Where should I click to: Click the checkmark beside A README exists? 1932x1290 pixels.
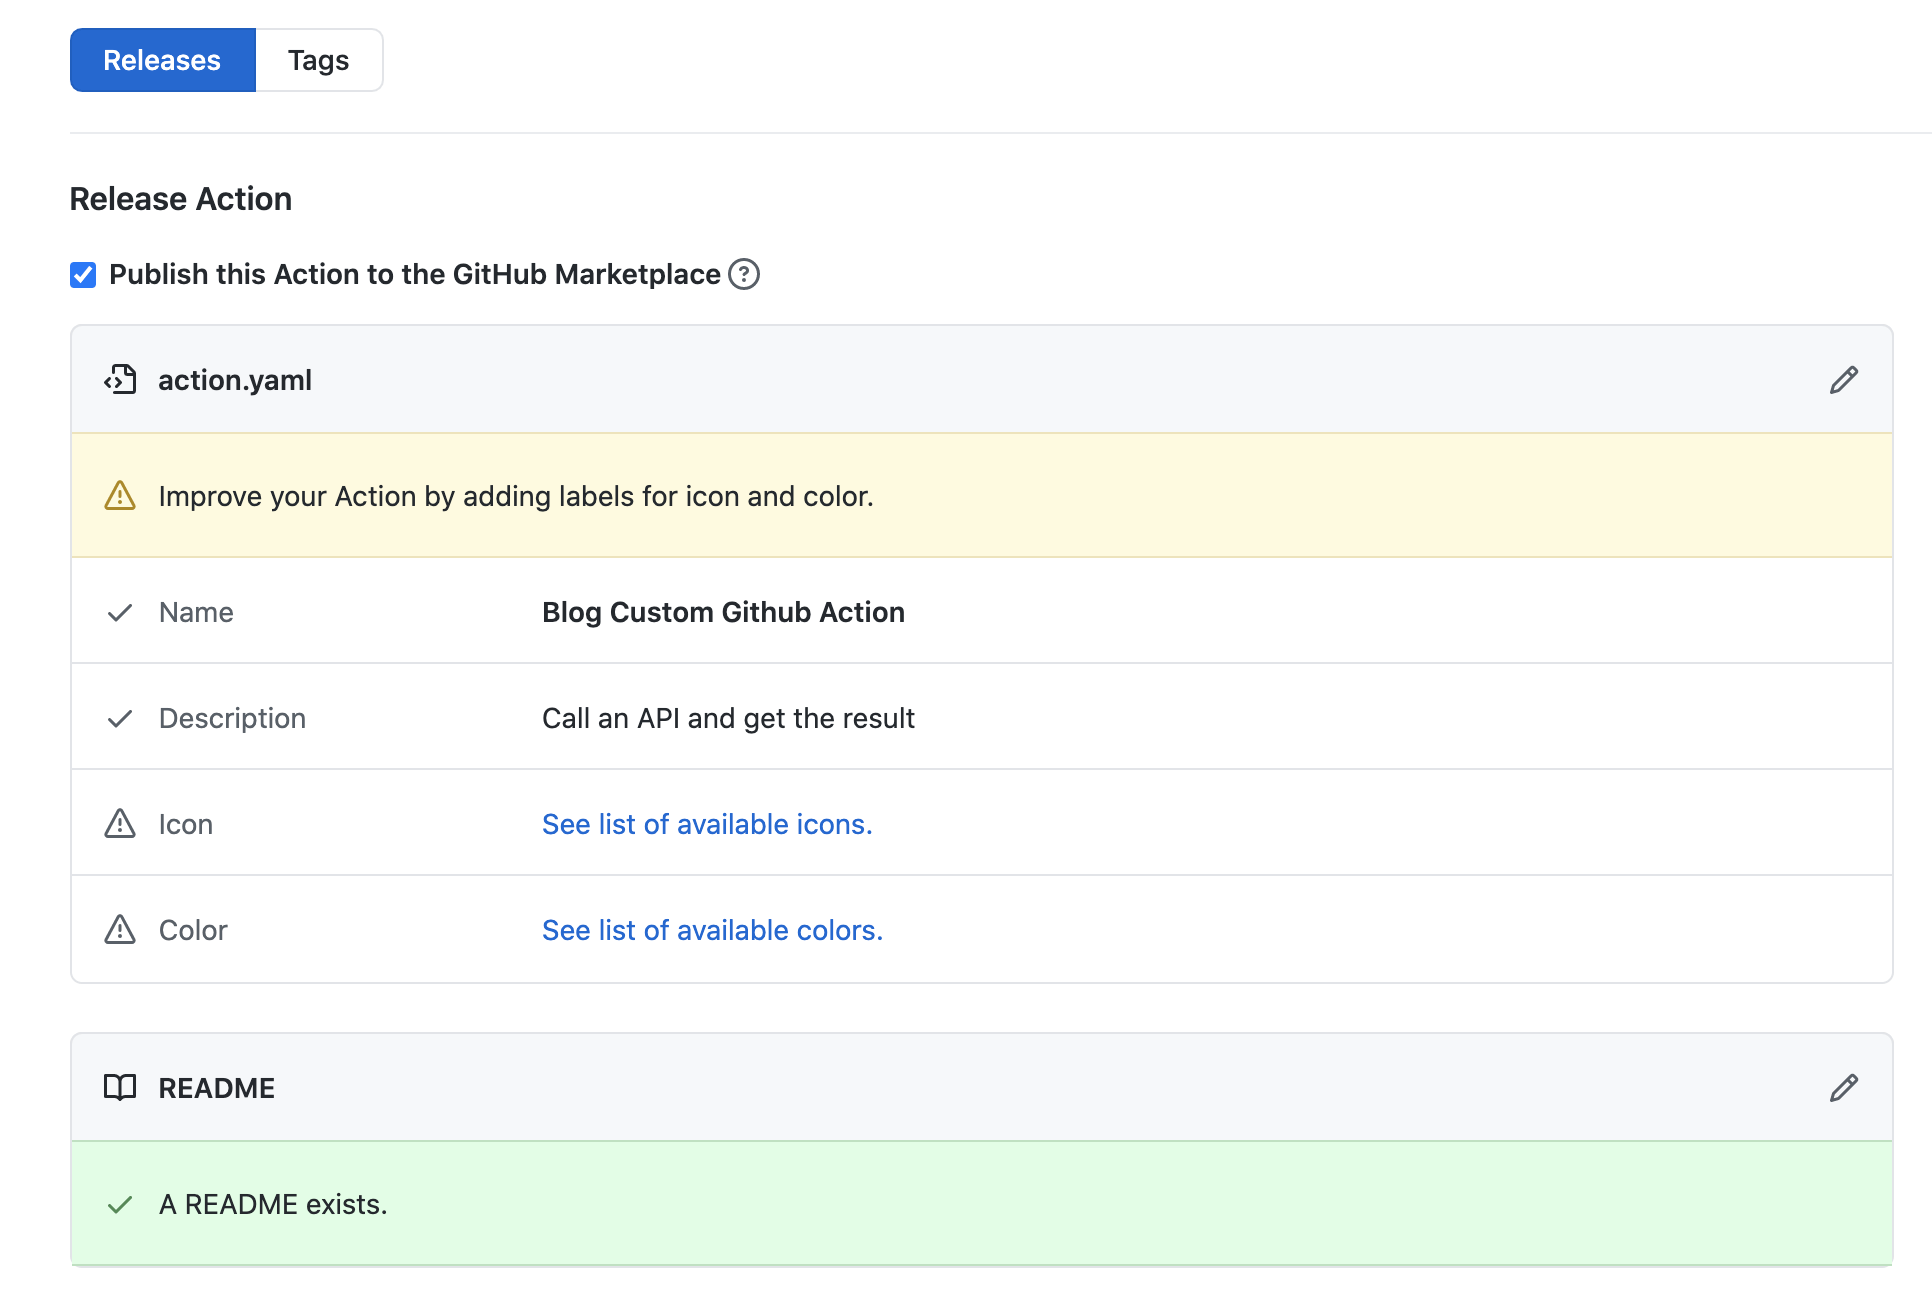tap(120, 1205)
